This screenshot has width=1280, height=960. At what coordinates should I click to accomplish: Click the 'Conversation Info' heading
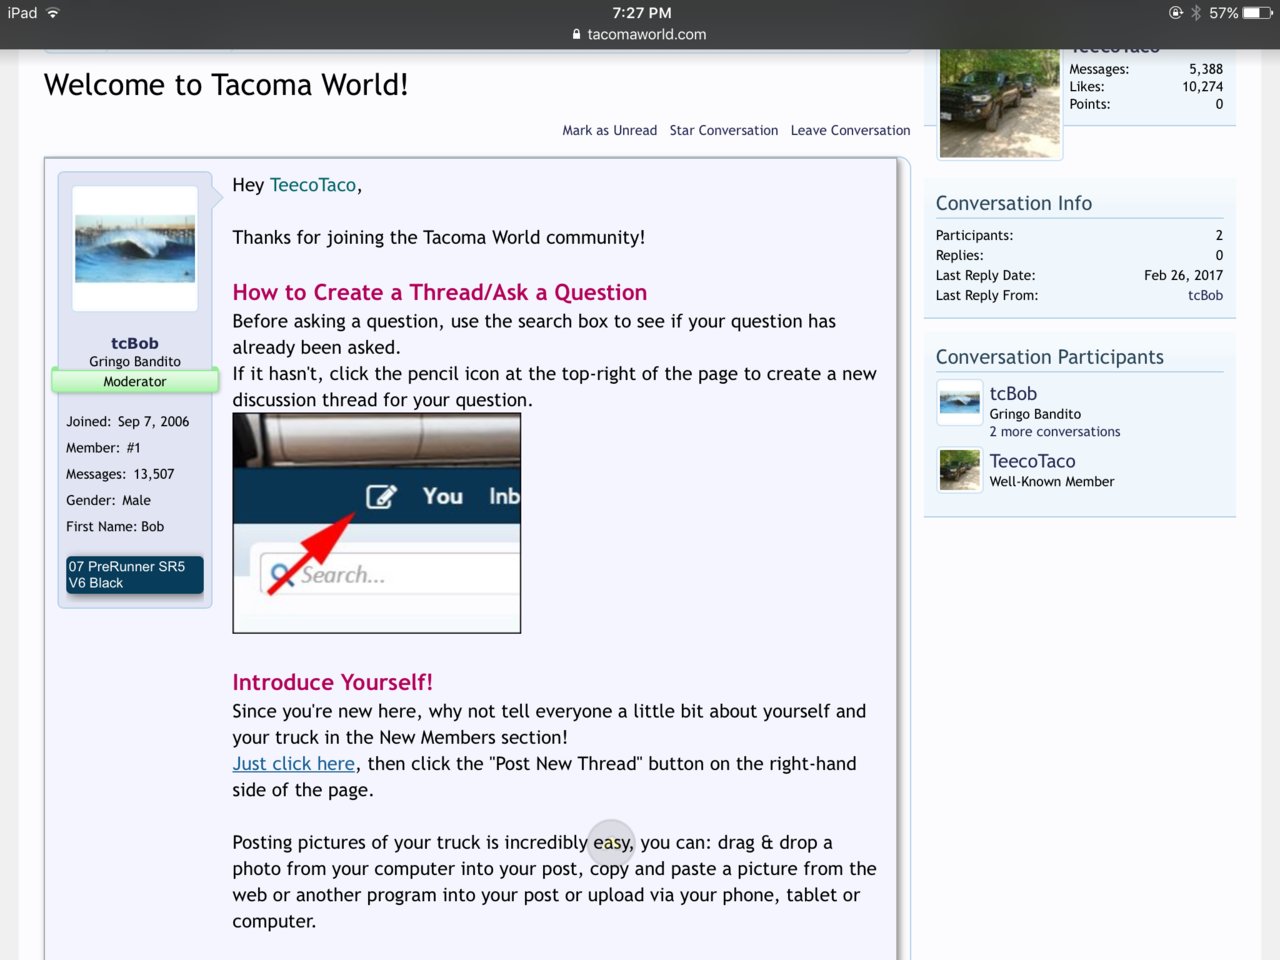pos(1014,203)
